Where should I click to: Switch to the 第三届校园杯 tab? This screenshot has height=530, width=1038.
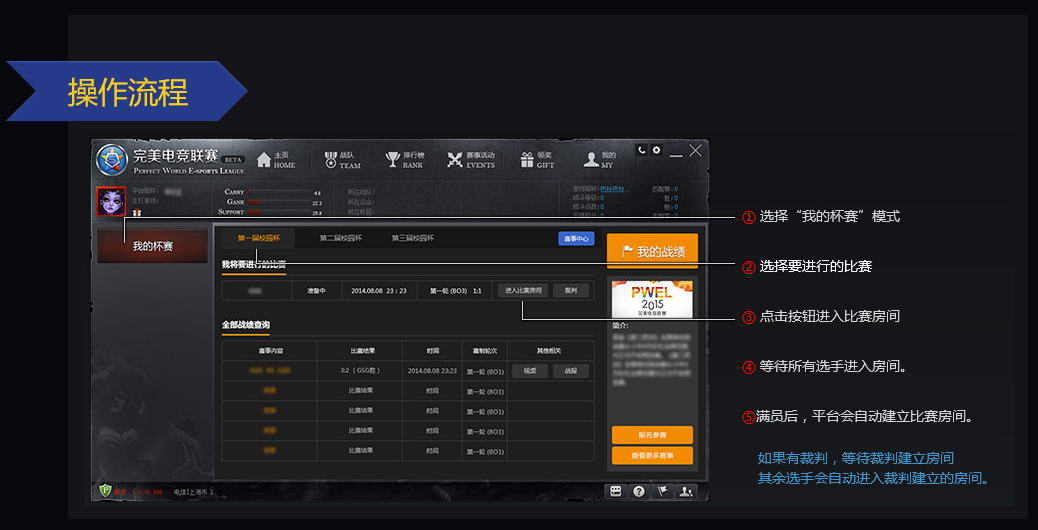point(413,238)
